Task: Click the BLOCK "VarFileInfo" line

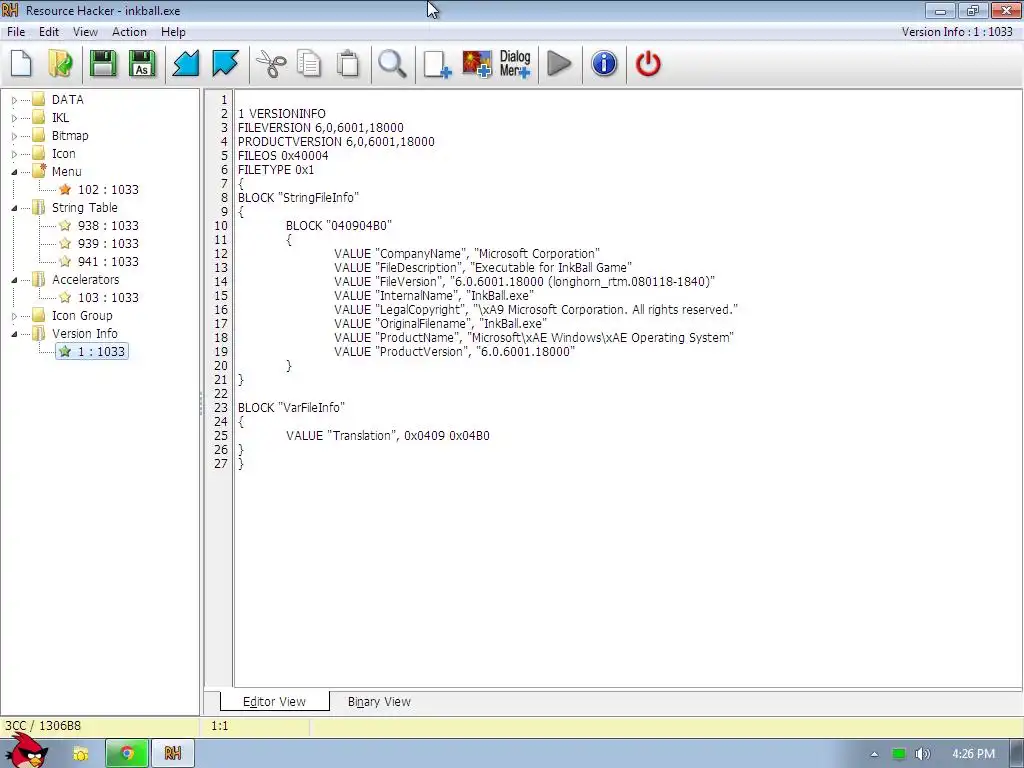Action: click(291, 408)
